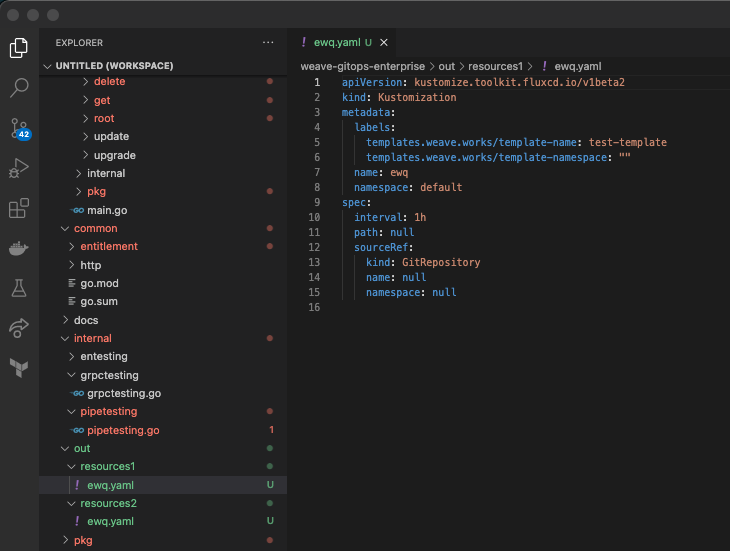This screenshot has height=551, width=730.
Task: Open the Explorer view in activity bar
Action: click(x=19, y=48)
